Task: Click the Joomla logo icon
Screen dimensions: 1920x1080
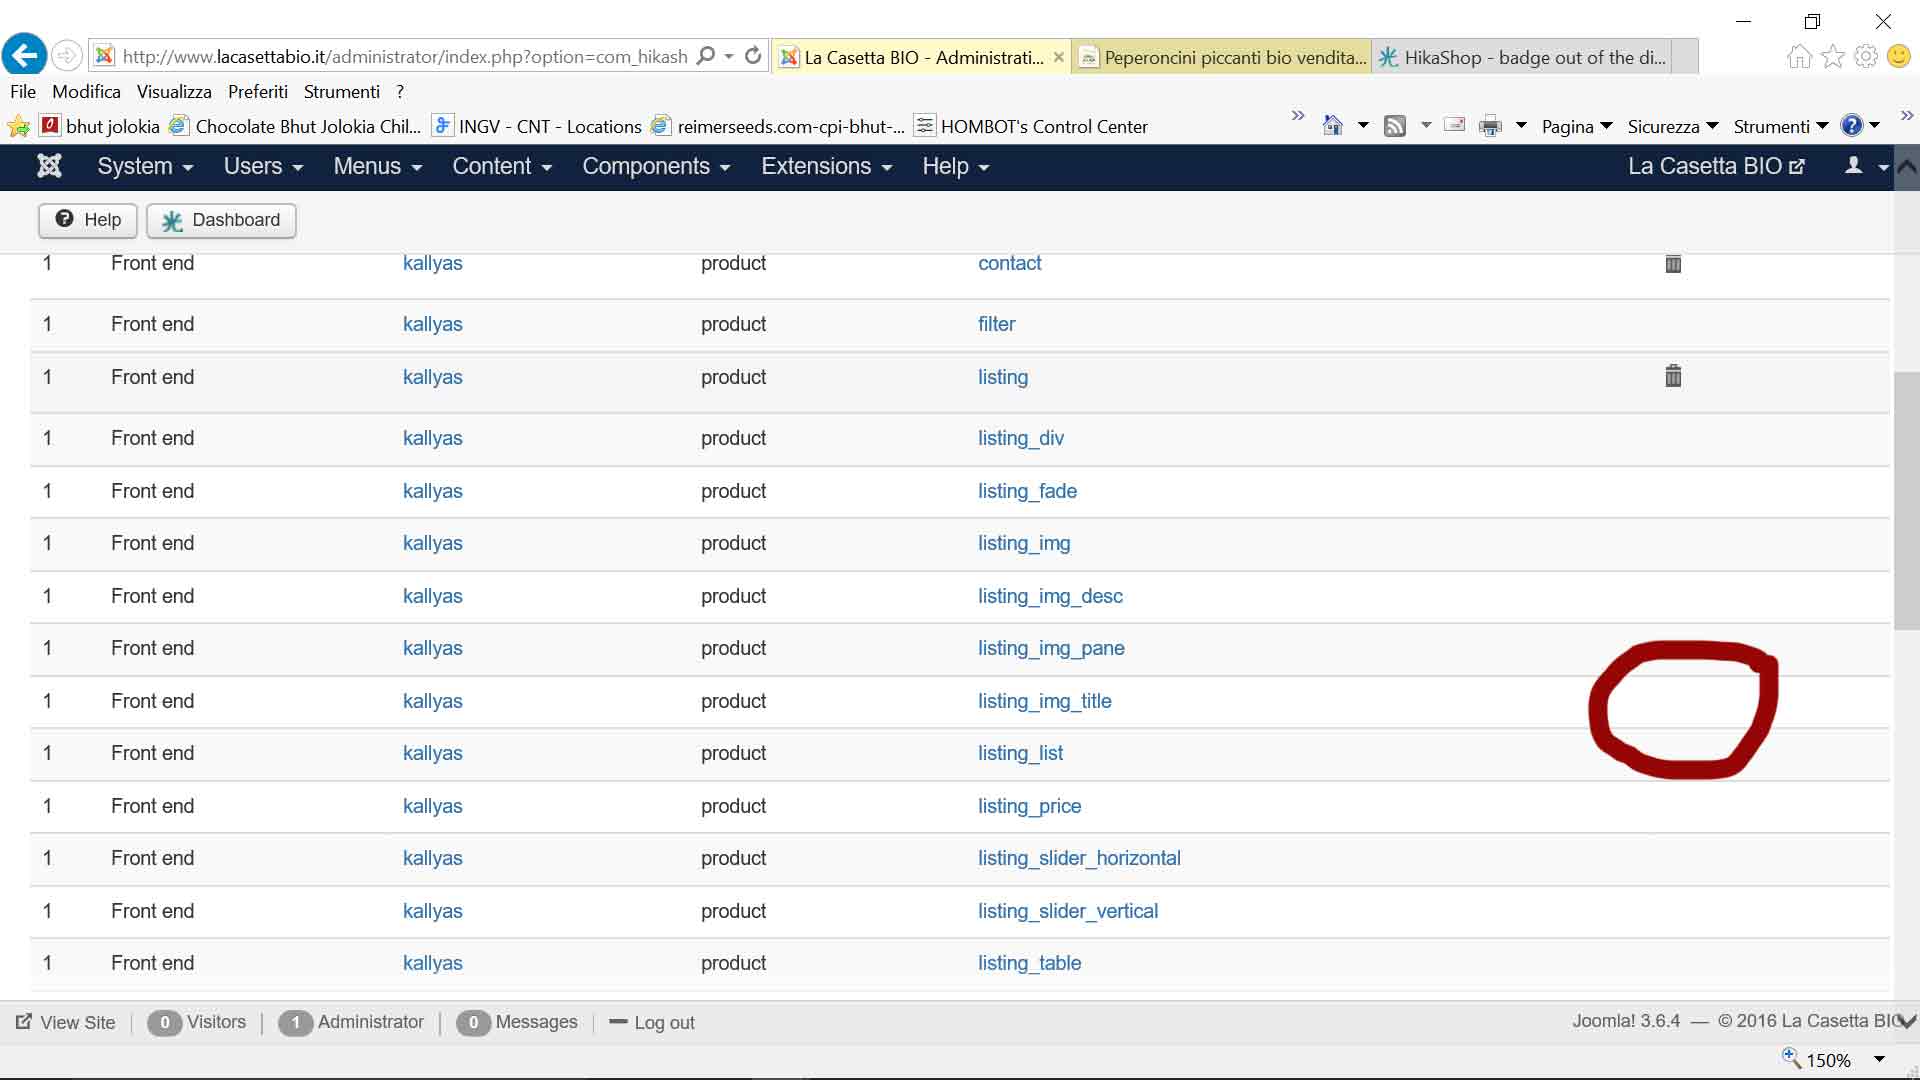Action: tap(49, 166)
